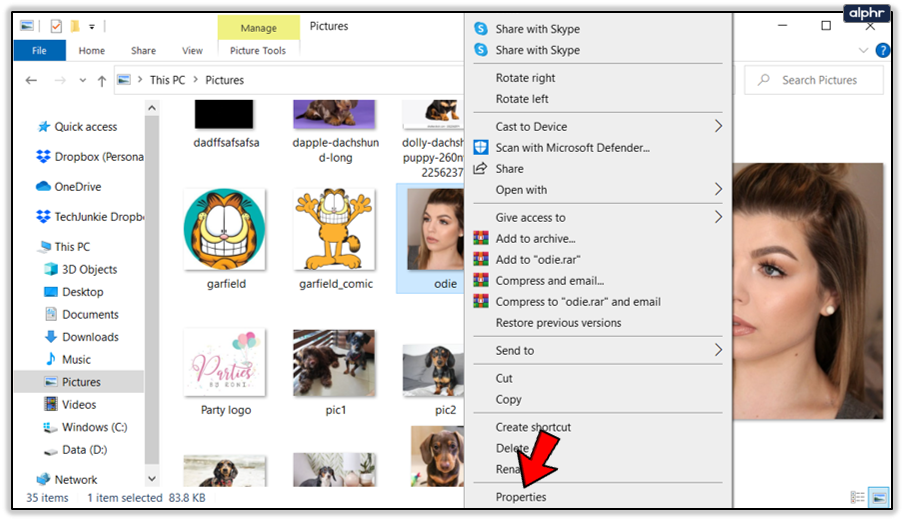
Task: Open the quick access toolbar customize dropdown
Action: [92, 27]
